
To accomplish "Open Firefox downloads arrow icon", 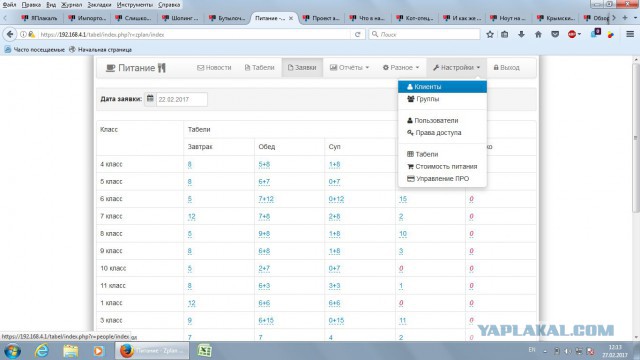I will pyautogui.click(x=521, y=34).
